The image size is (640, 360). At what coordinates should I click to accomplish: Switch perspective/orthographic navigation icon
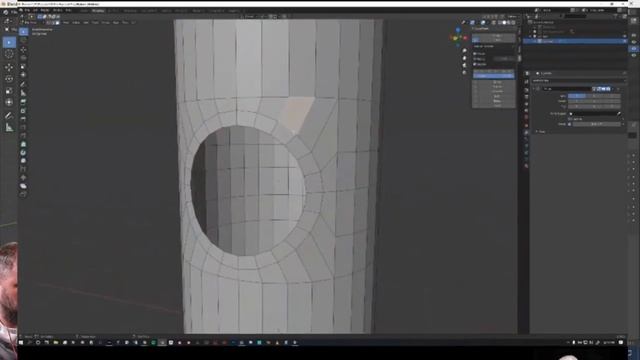464,73
